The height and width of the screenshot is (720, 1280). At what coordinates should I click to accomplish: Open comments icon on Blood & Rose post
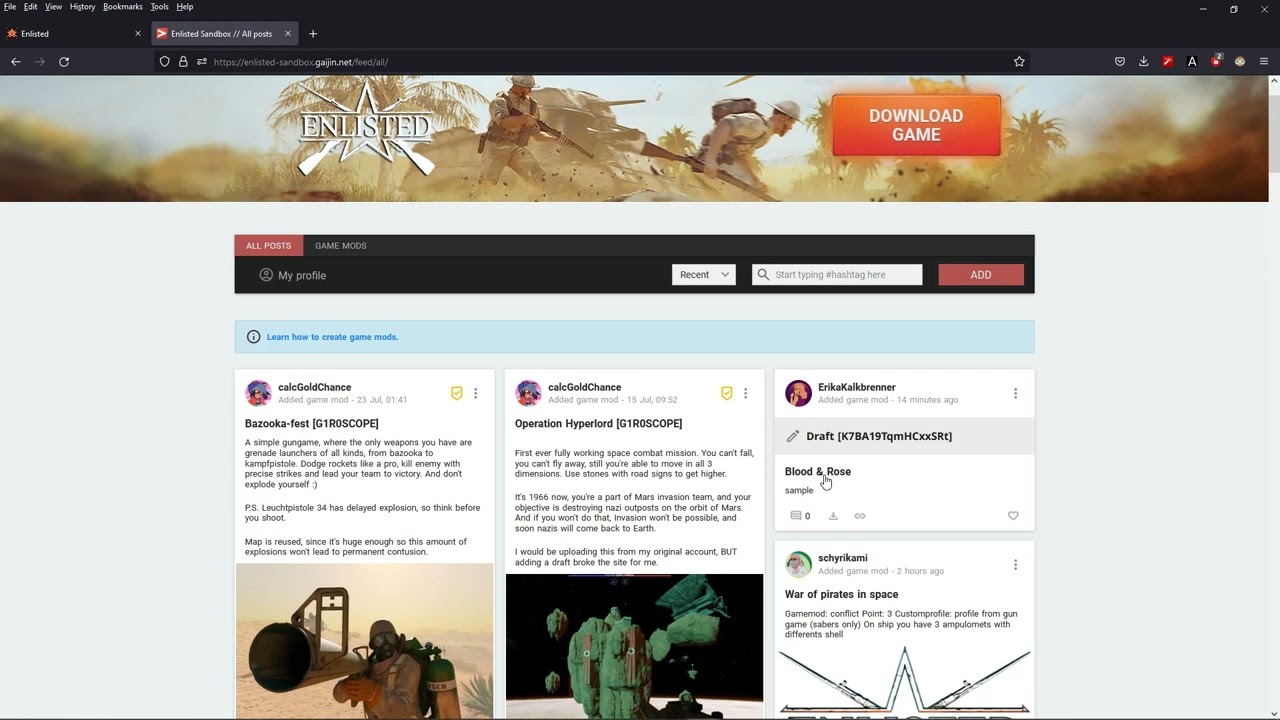797,516
